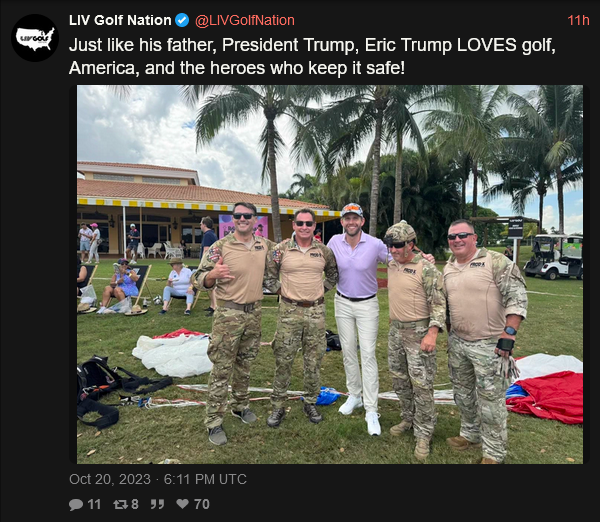The image size is (600, 522).
Task: Click the blue verified checkmark badge
Action: (x=182, y=20)
